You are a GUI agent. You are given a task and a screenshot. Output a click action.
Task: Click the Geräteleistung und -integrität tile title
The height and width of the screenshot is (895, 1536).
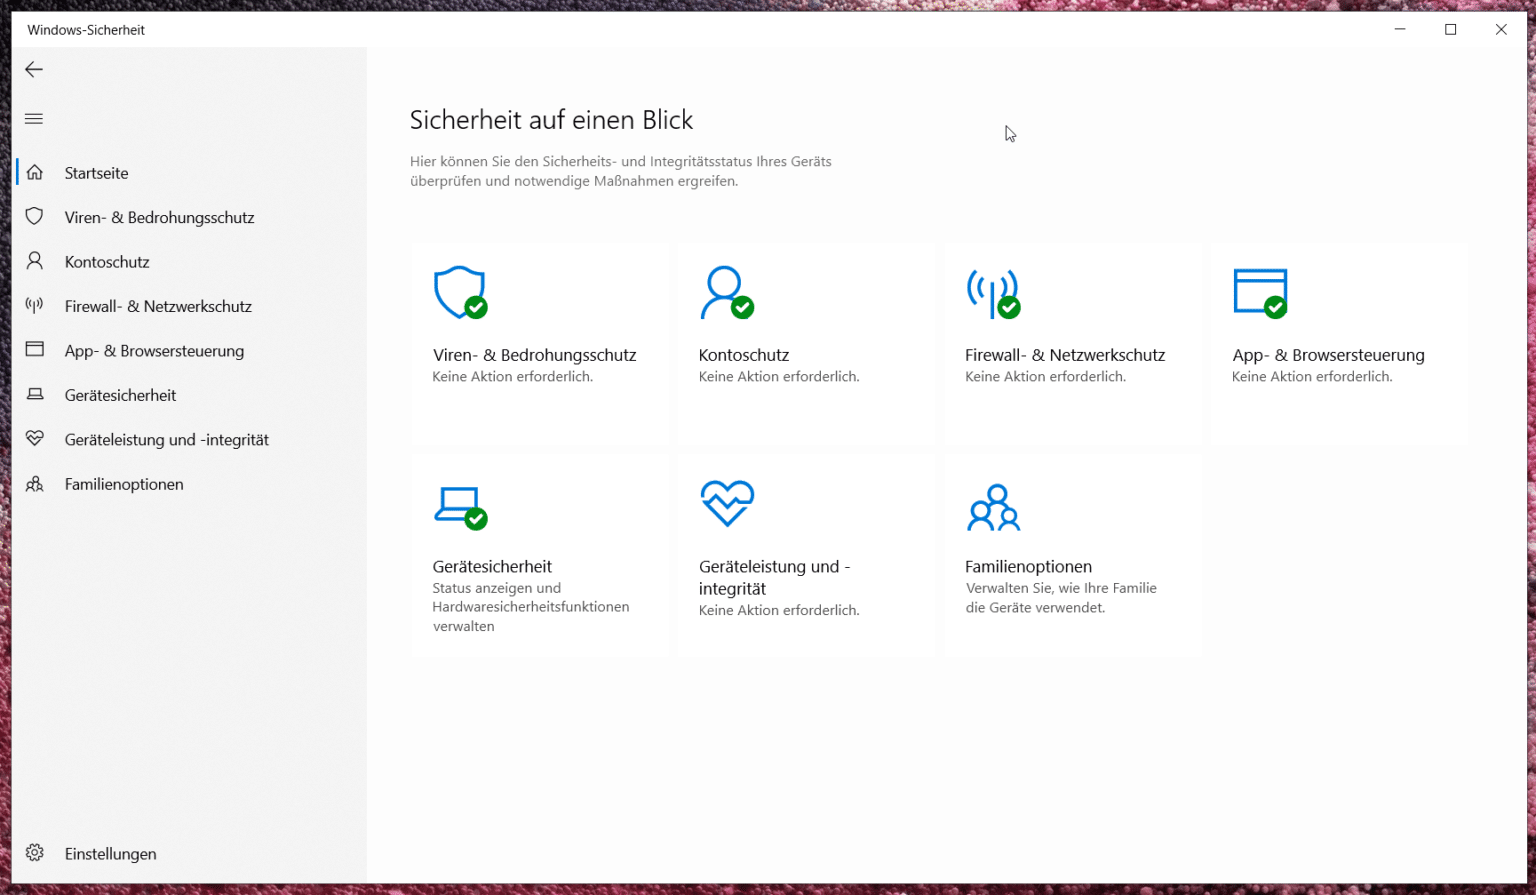(774, 578)
